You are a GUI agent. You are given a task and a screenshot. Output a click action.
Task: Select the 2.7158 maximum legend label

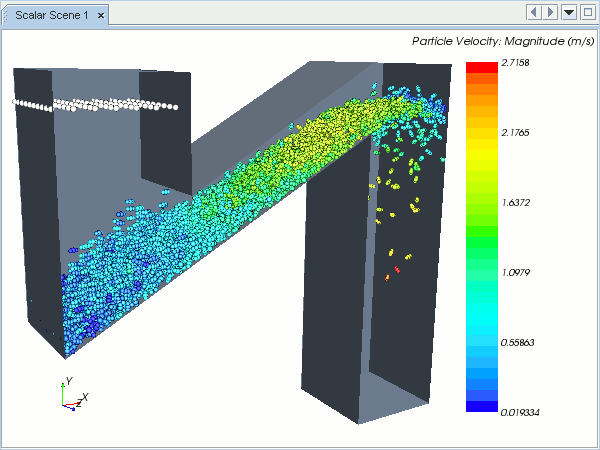(x=519, y=62)
